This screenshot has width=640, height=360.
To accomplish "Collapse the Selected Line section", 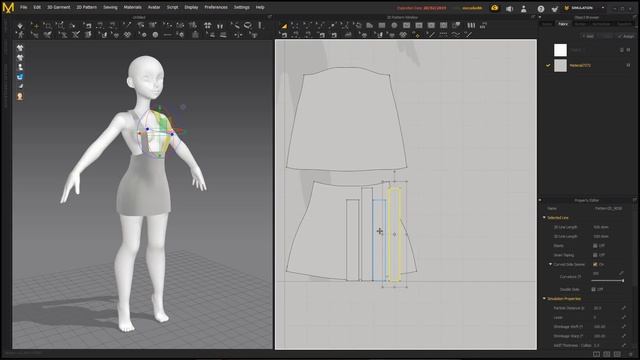I will tap(544, 218).
